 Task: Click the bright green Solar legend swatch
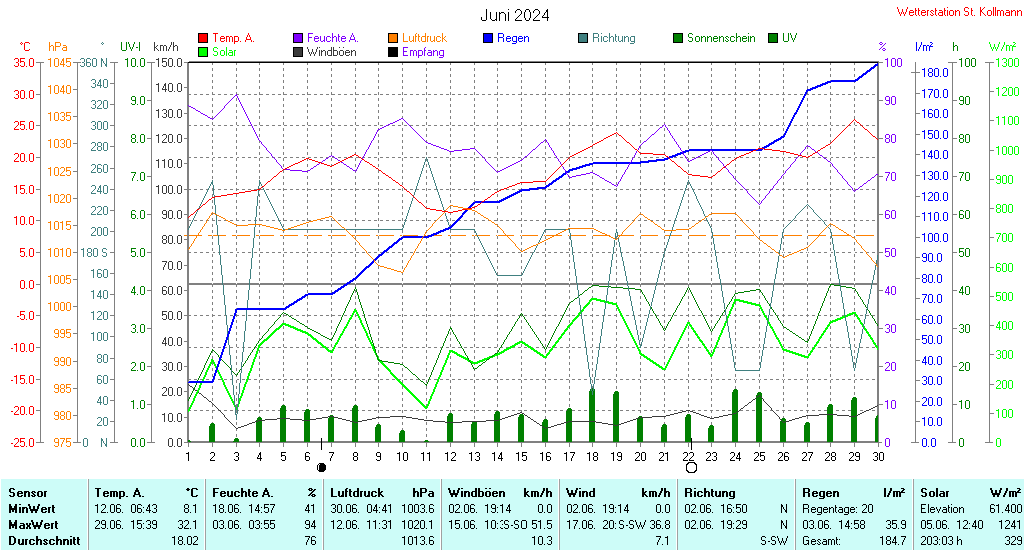(203, 52)
